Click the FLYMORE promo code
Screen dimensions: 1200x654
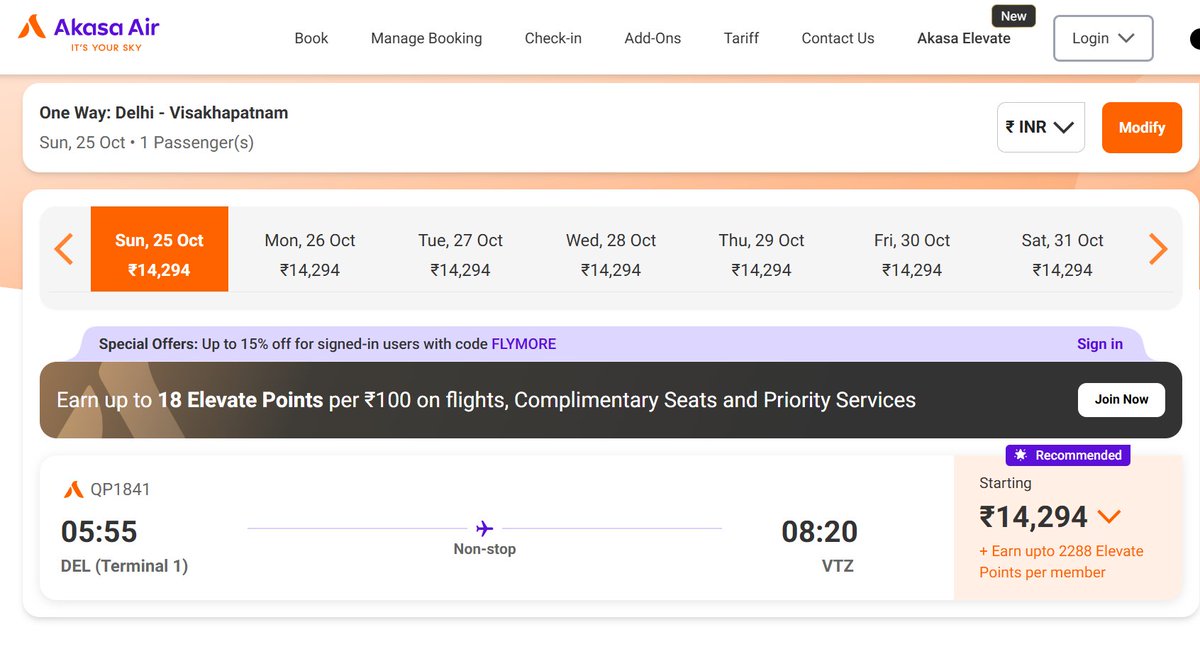(523, 344)
